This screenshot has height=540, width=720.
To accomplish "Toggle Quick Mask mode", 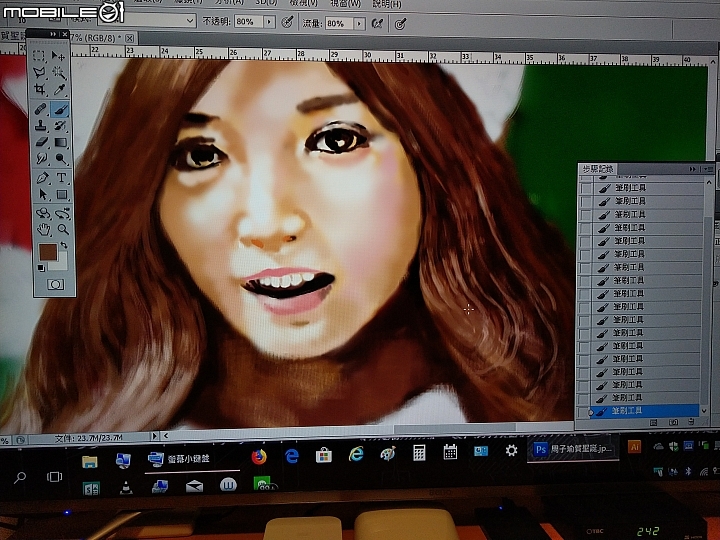I will tap(56, 285).
